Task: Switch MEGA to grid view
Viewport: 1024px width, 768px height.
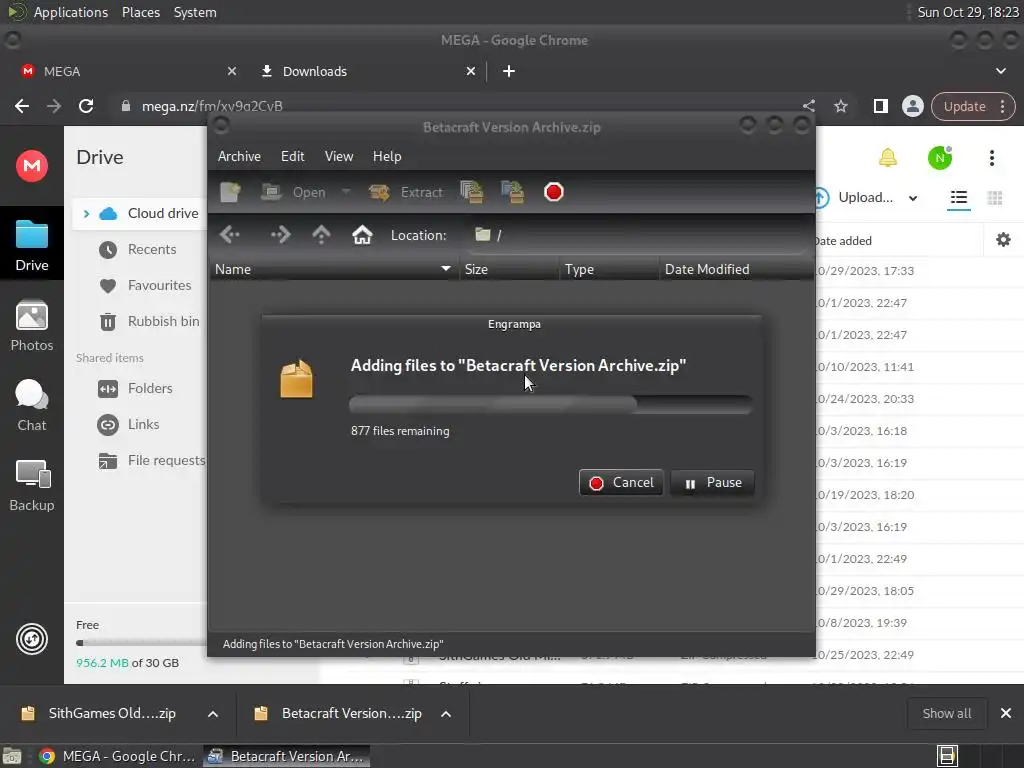Action: (995, 197)
